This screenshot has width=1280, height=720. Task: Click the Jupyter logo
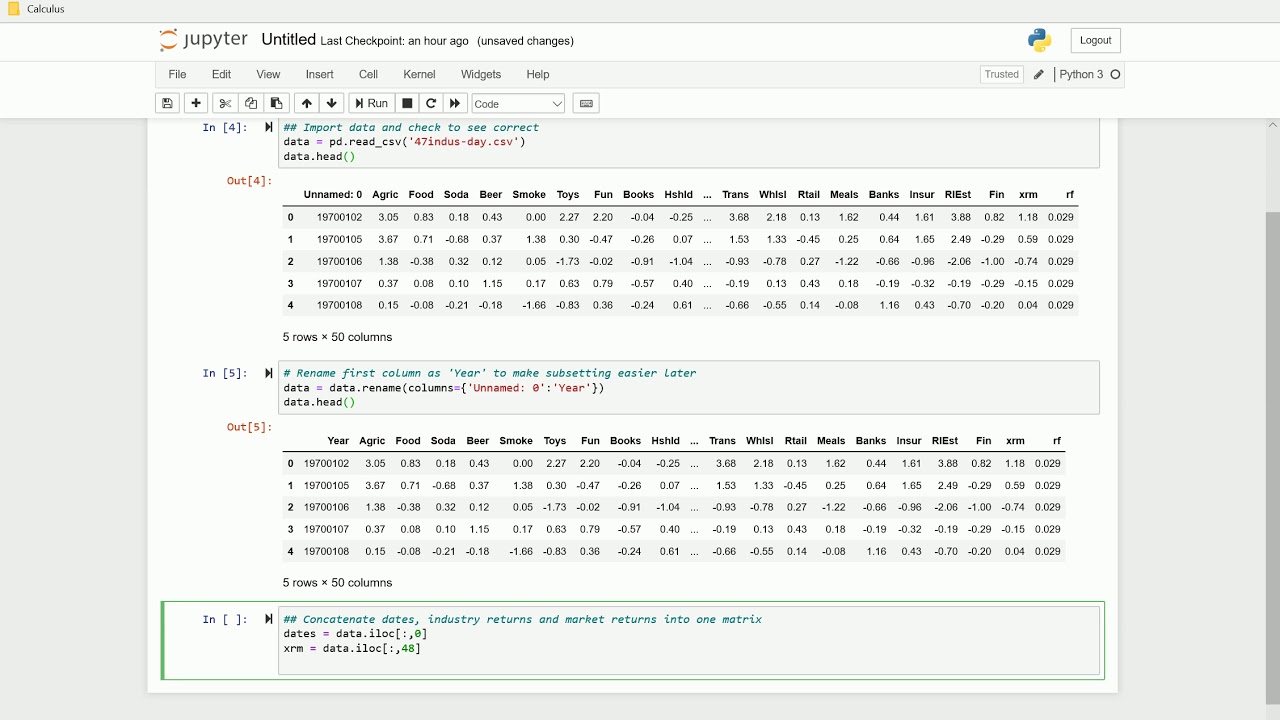point(203,40)
